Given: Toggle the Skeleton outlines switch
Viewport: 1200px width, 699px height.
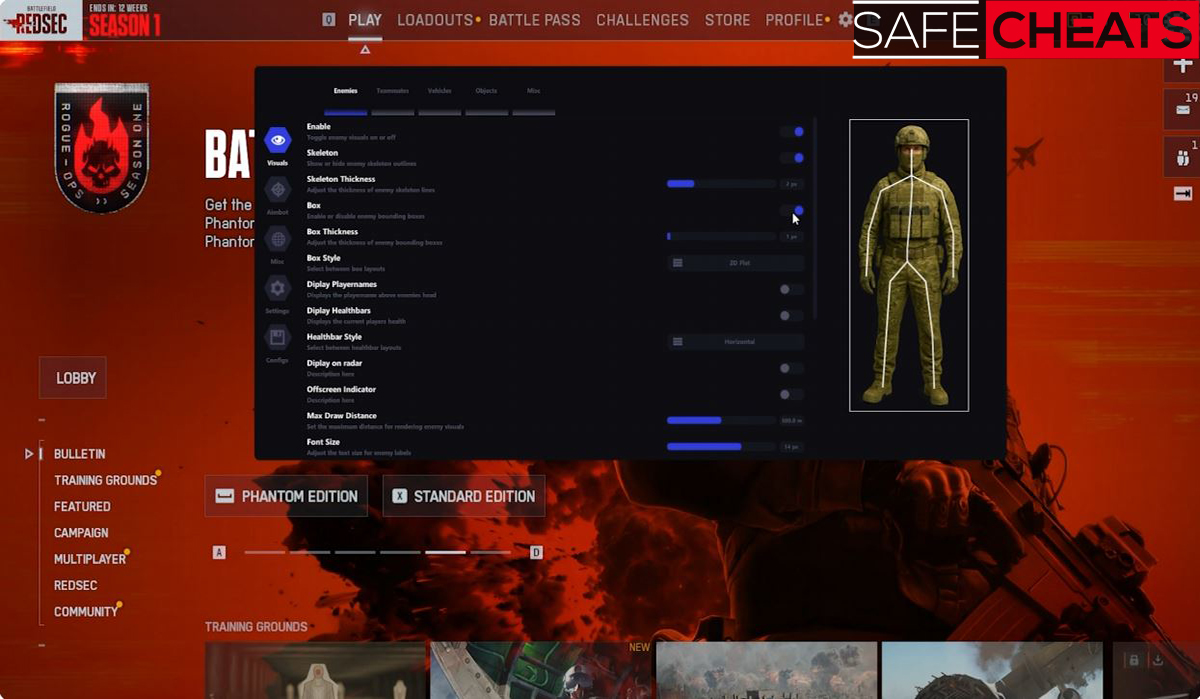Looking at the screenshot, I should 795,157.
